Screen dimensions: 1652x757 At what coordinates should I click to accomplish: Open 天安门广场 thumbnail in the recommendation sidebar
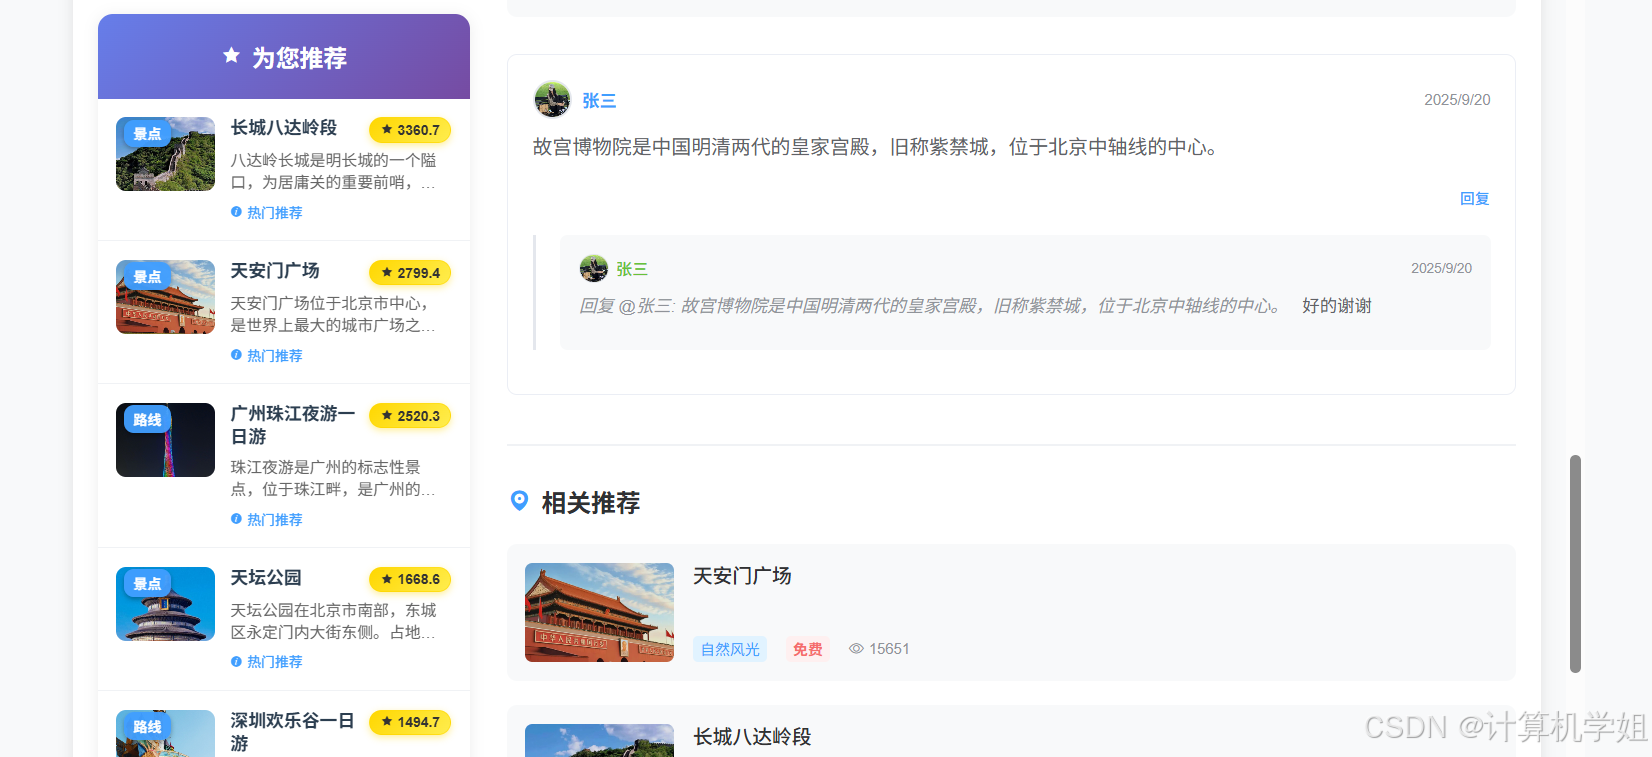click(x=165, y=297)
